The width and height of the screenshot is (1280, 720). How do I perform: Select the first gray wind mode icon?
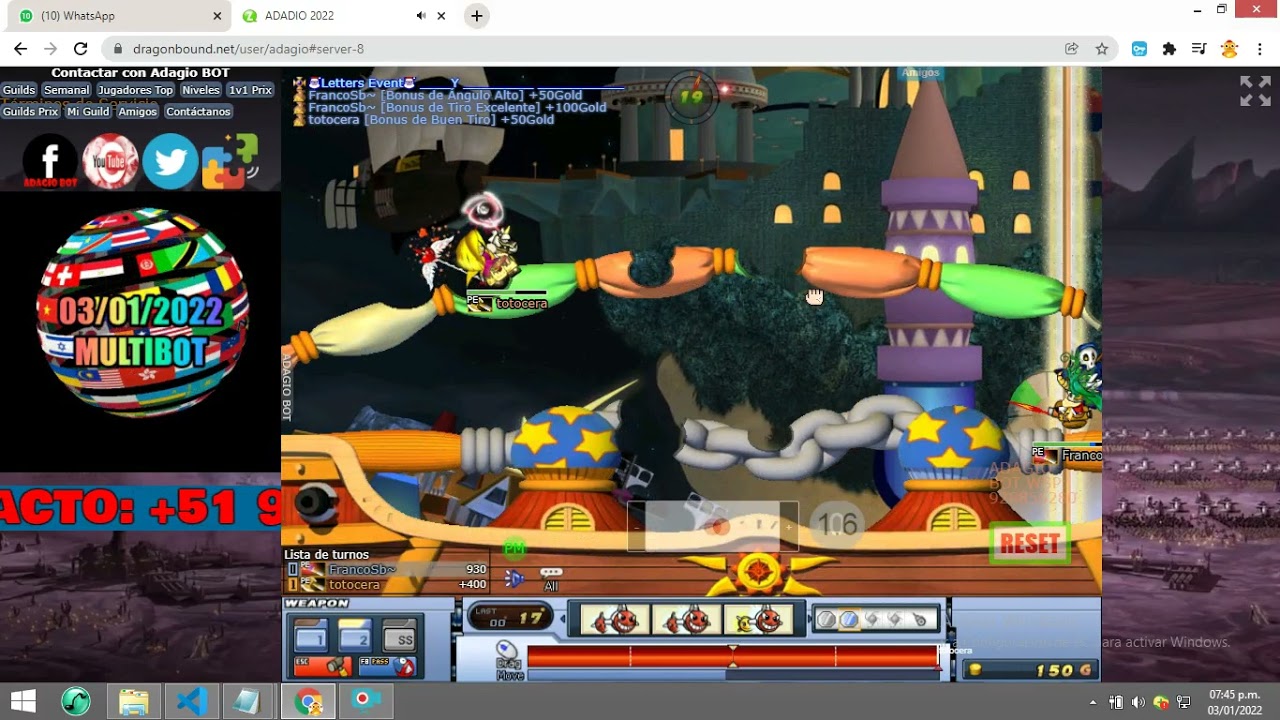826,620
